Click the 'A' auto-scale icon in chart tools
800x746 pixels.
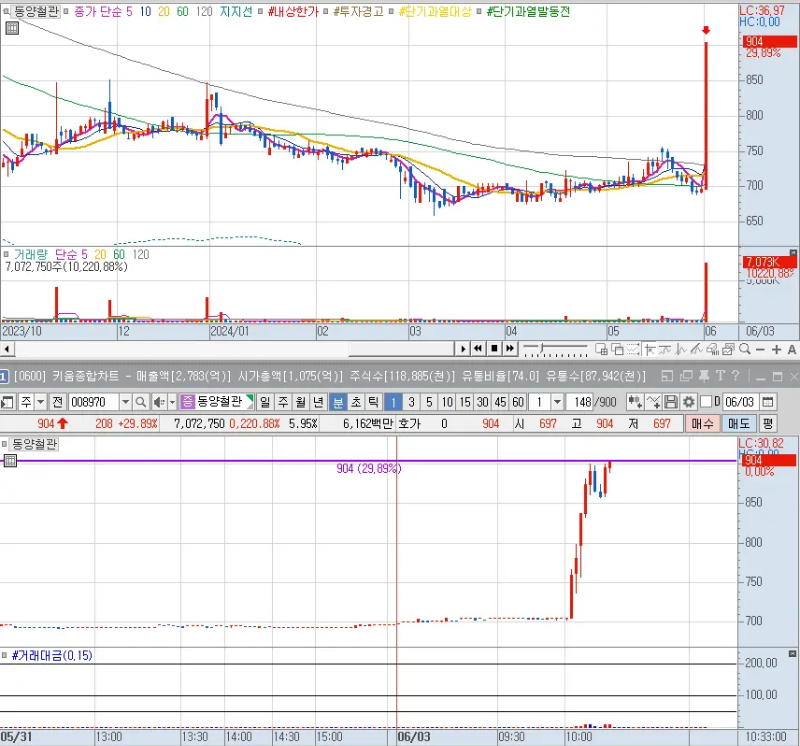tap(791, 350)
